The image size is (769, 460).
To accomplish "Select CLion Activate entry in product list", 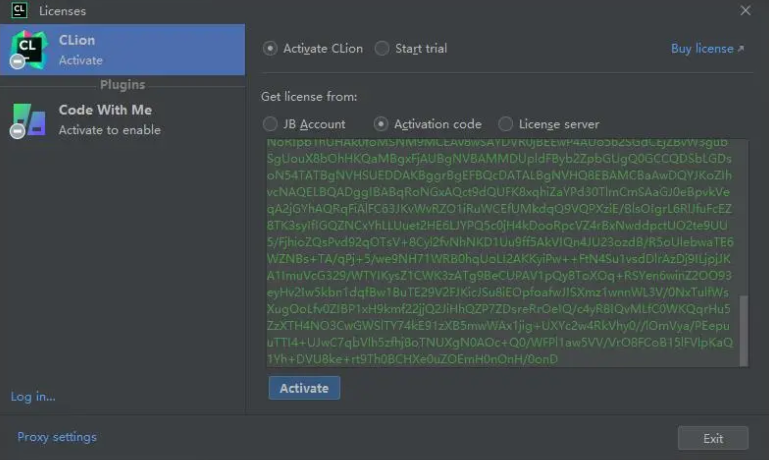I will (x=123, y=50).
